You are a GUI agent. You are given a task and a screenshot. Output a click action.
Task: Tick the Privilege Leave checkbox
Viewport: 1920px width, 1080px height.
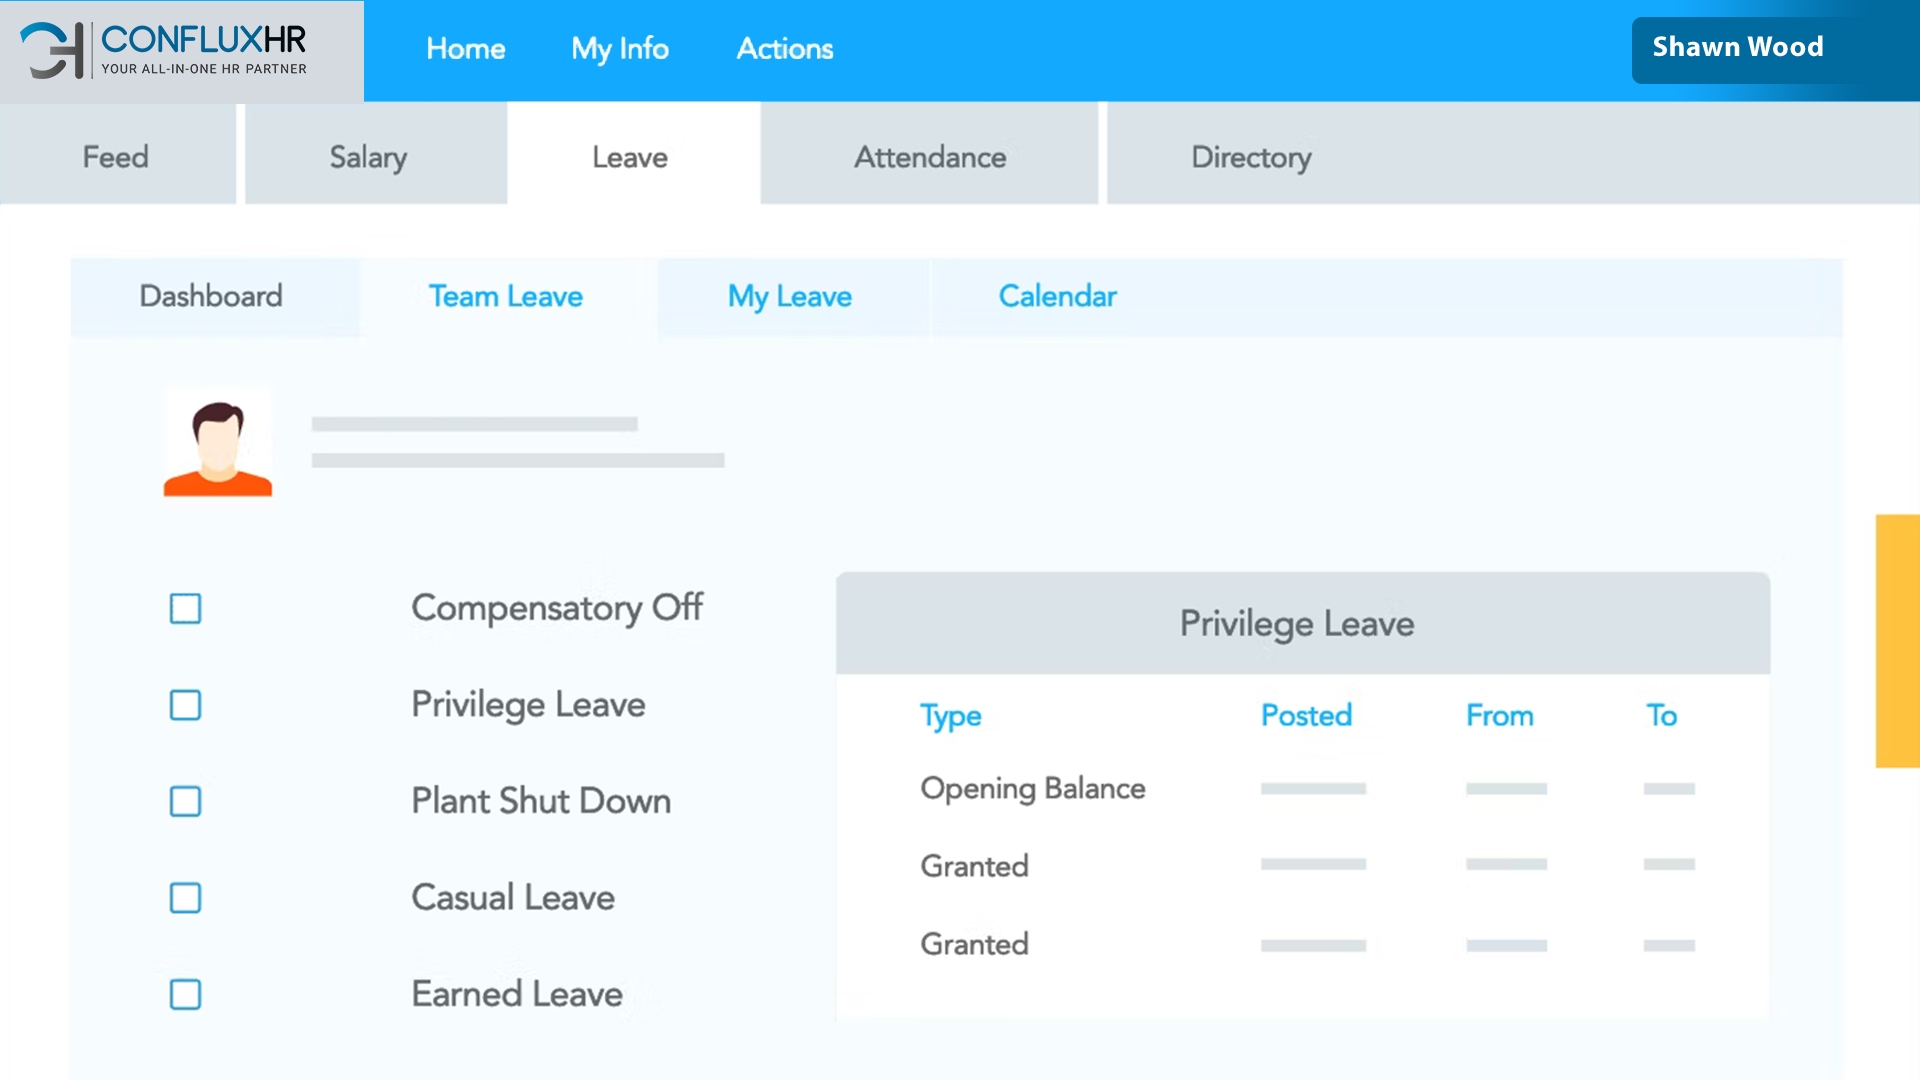(185, 705)
